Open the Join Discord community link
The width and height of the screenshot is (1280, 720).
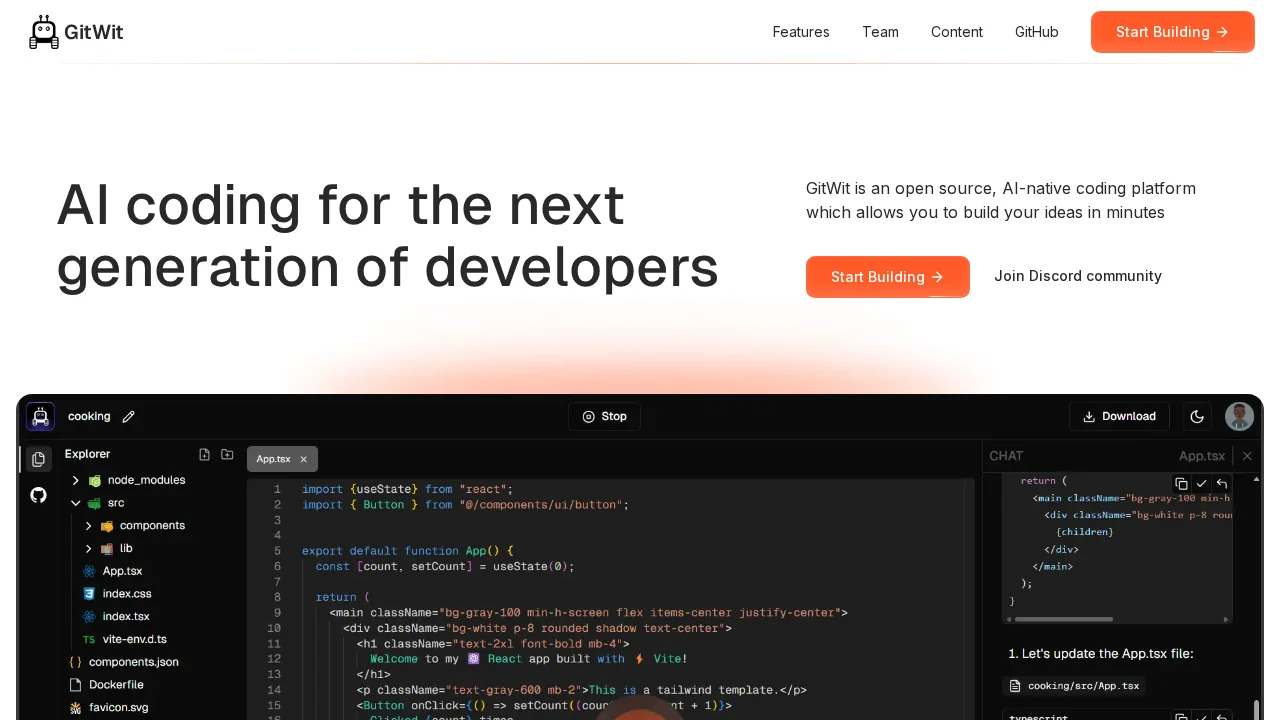coord(1078,276)
